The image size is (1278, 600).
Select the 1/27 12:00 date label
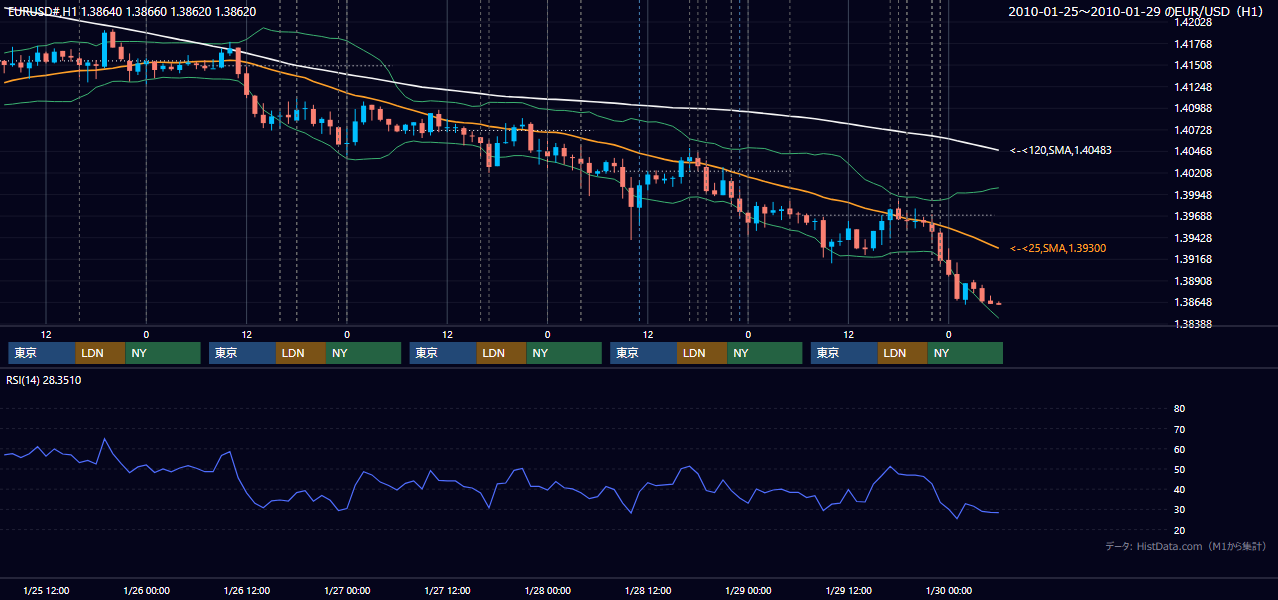447,591
